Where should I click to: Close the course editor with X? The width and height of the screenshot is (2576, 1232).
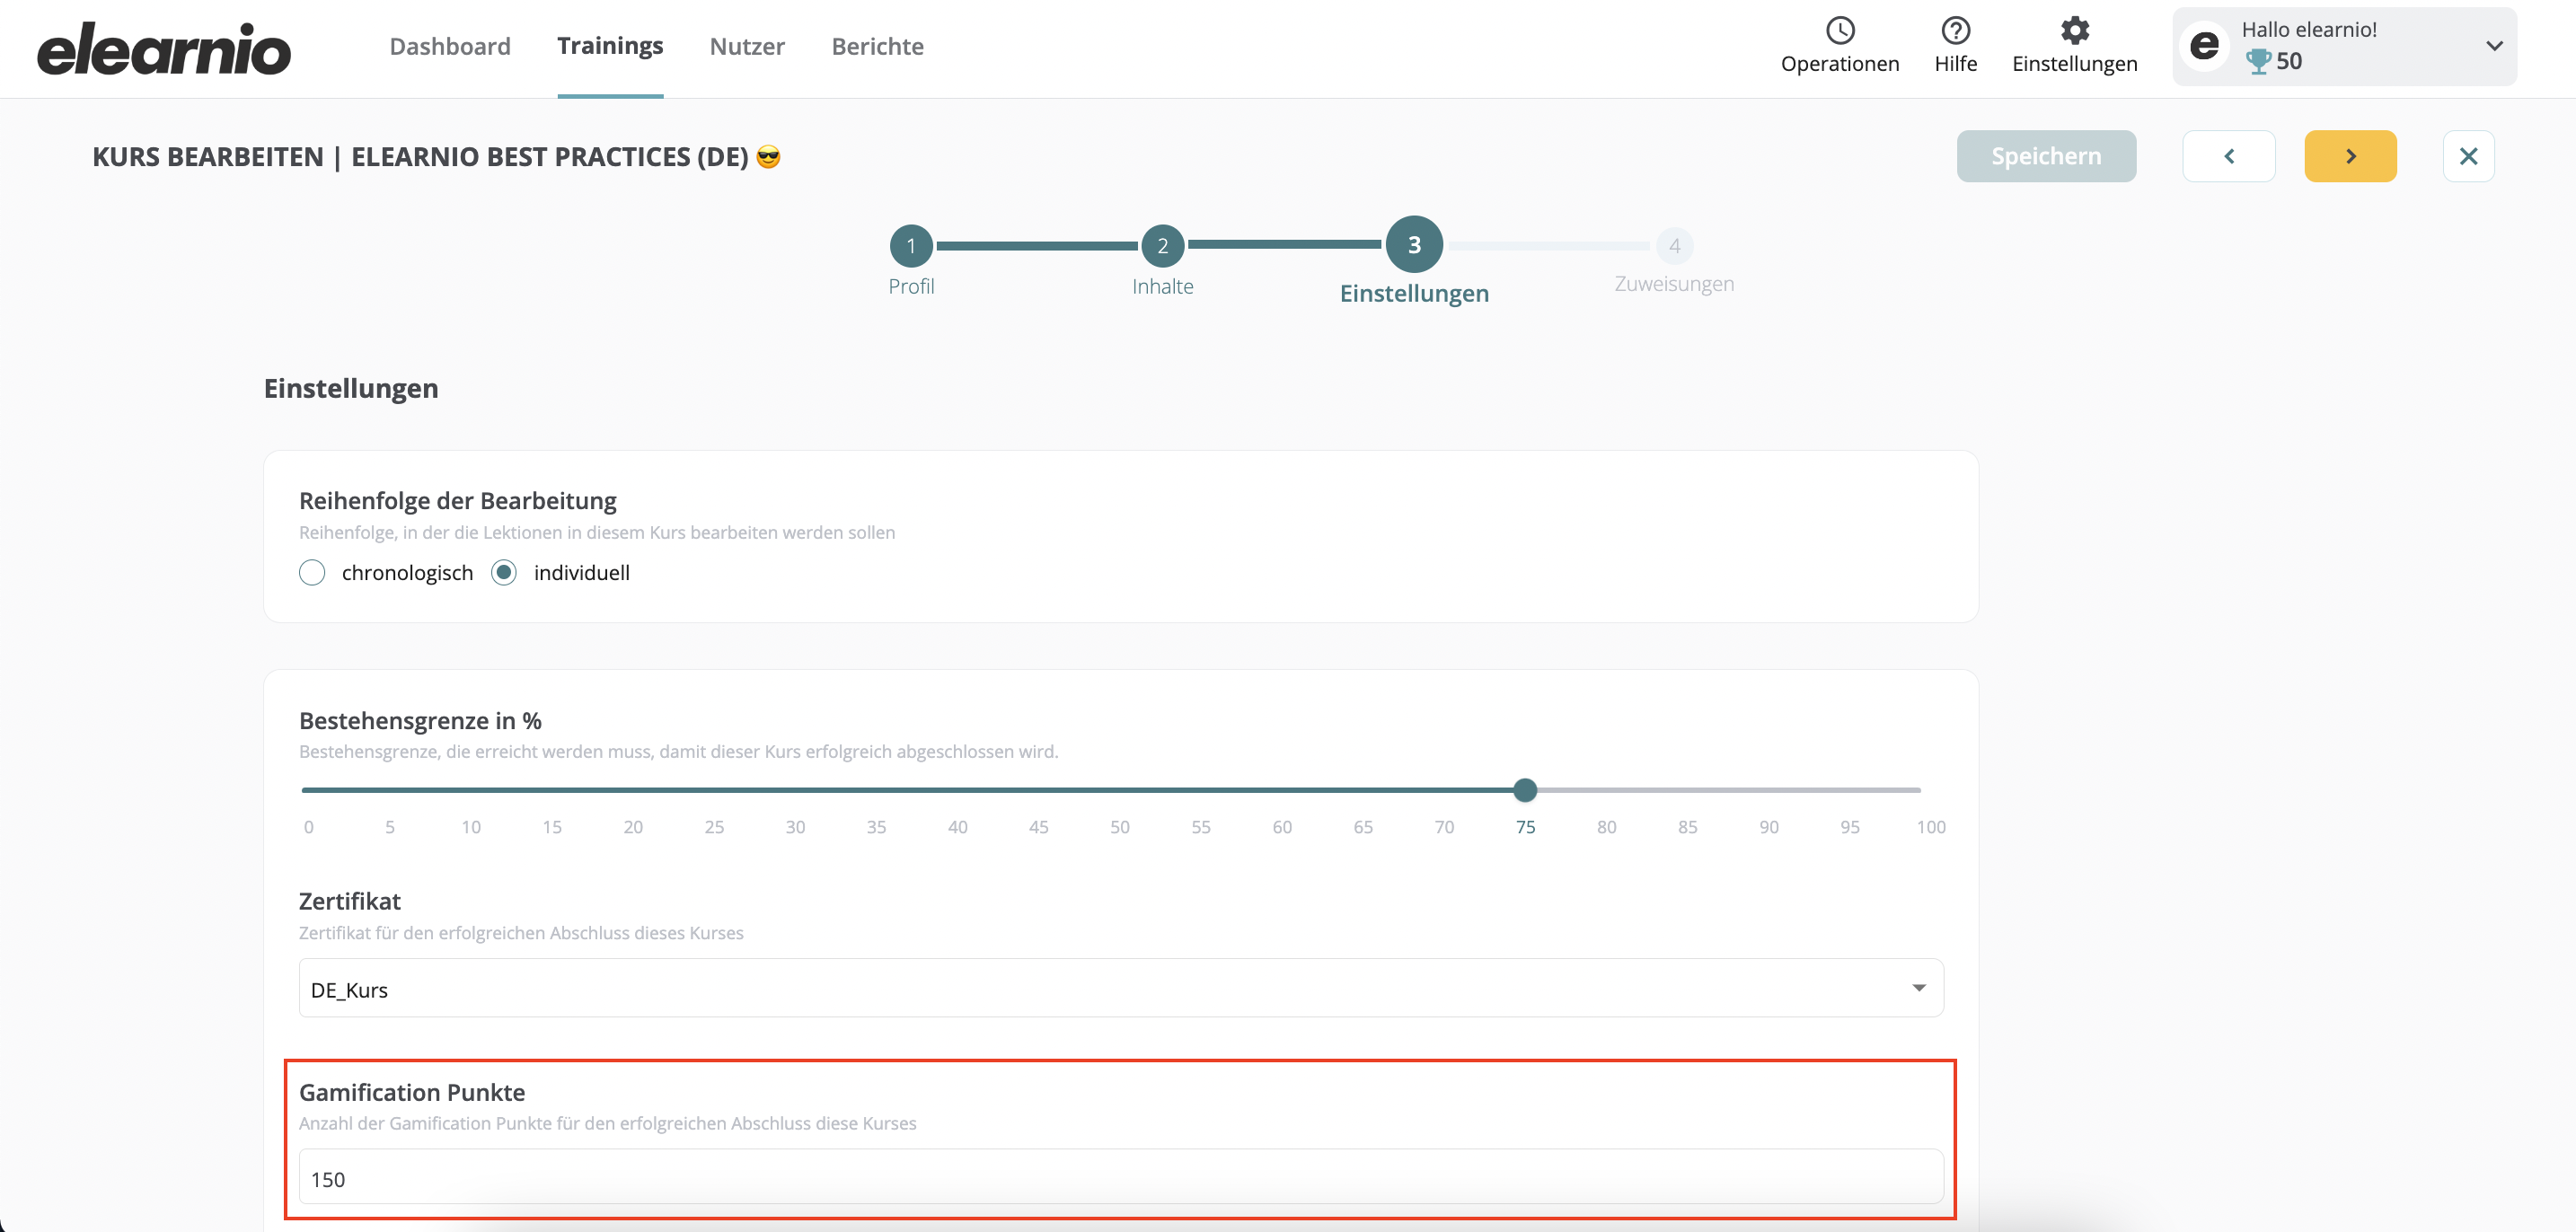[x=2468, y=156]
